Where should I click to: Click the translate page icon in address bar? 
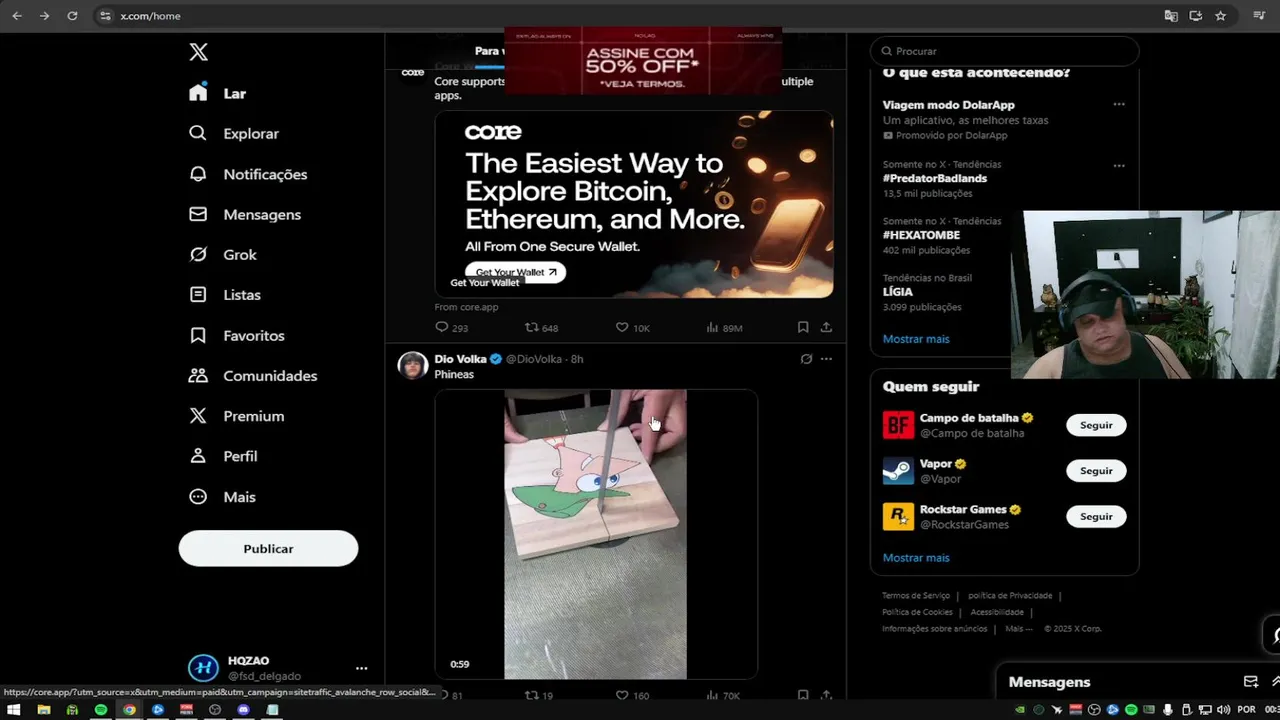point(1171,16)
